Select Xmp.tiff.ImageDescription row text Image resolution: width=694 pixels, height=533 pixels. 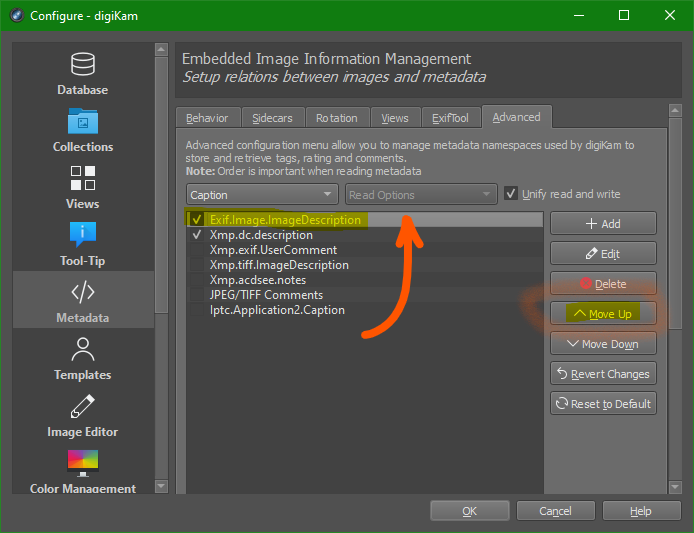click(x=279, y=265)
